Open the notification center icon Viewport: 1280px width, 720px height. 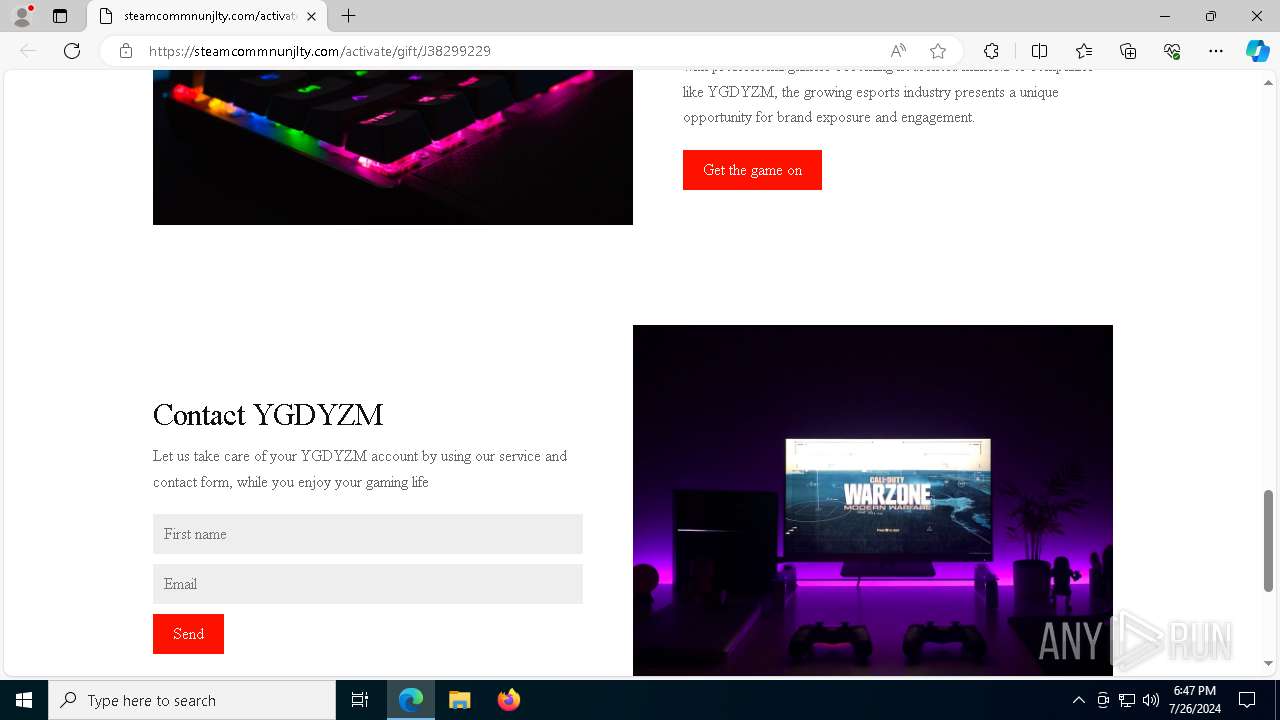1247,700
